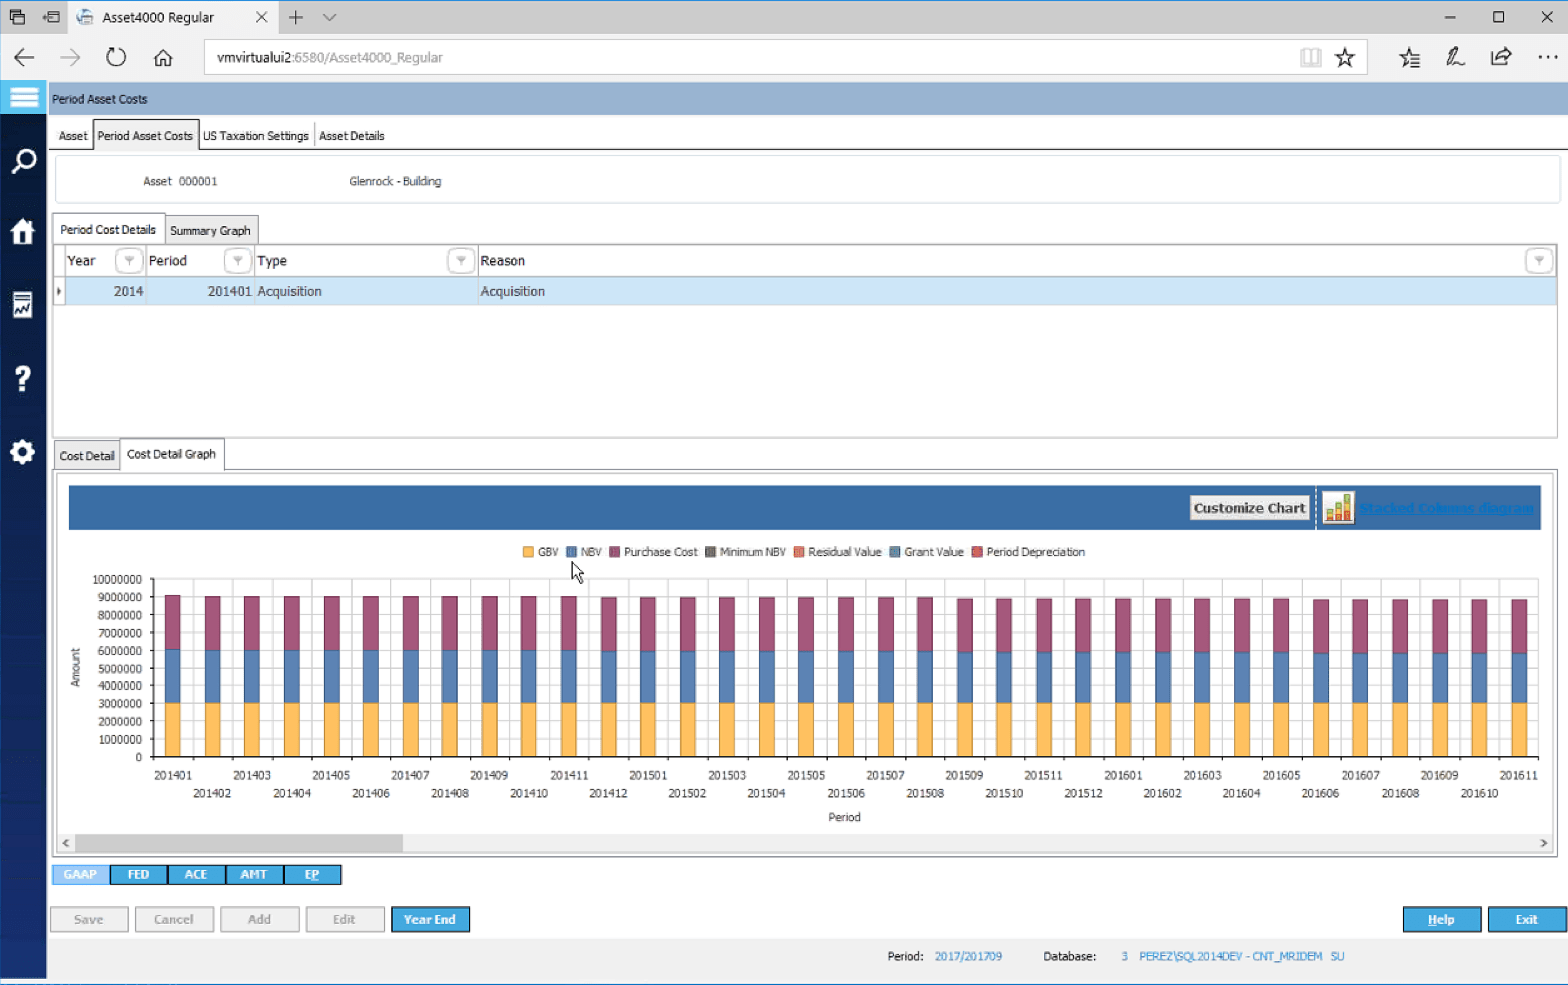Click browser forward arrow

70,57
